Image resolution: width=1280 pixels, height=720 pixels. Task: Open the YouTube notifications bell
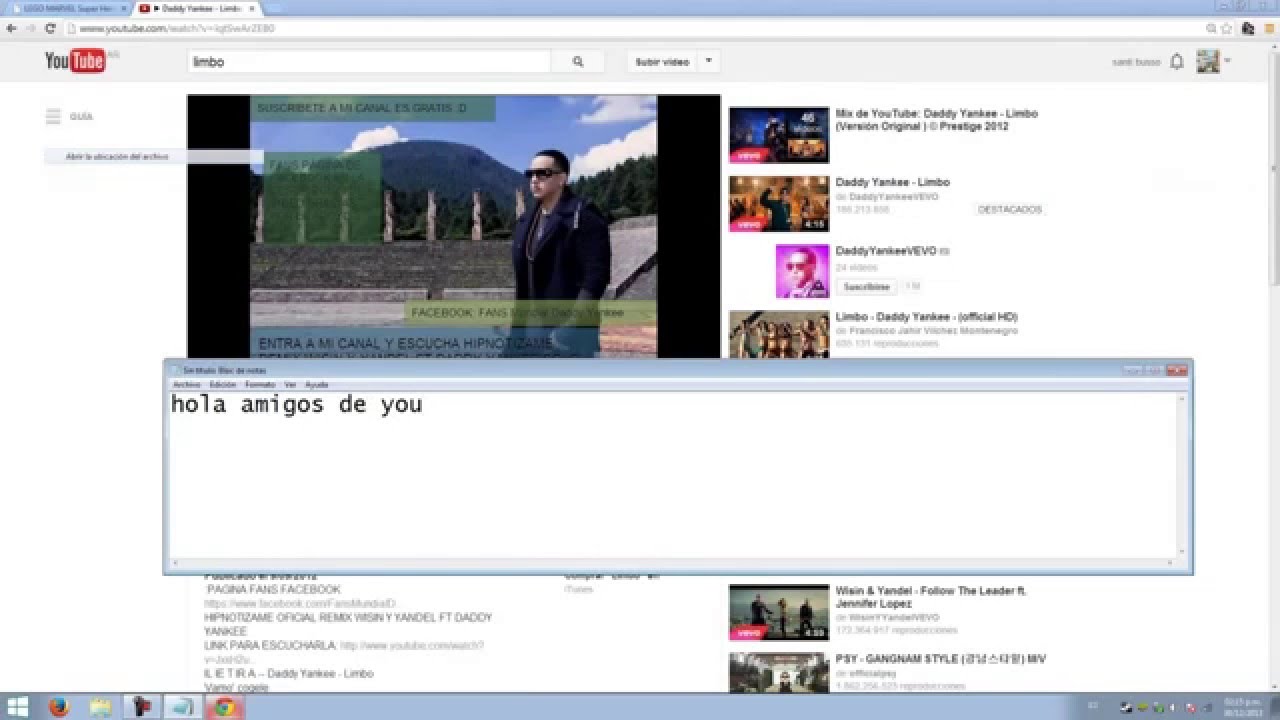(x=1177, y=62)
